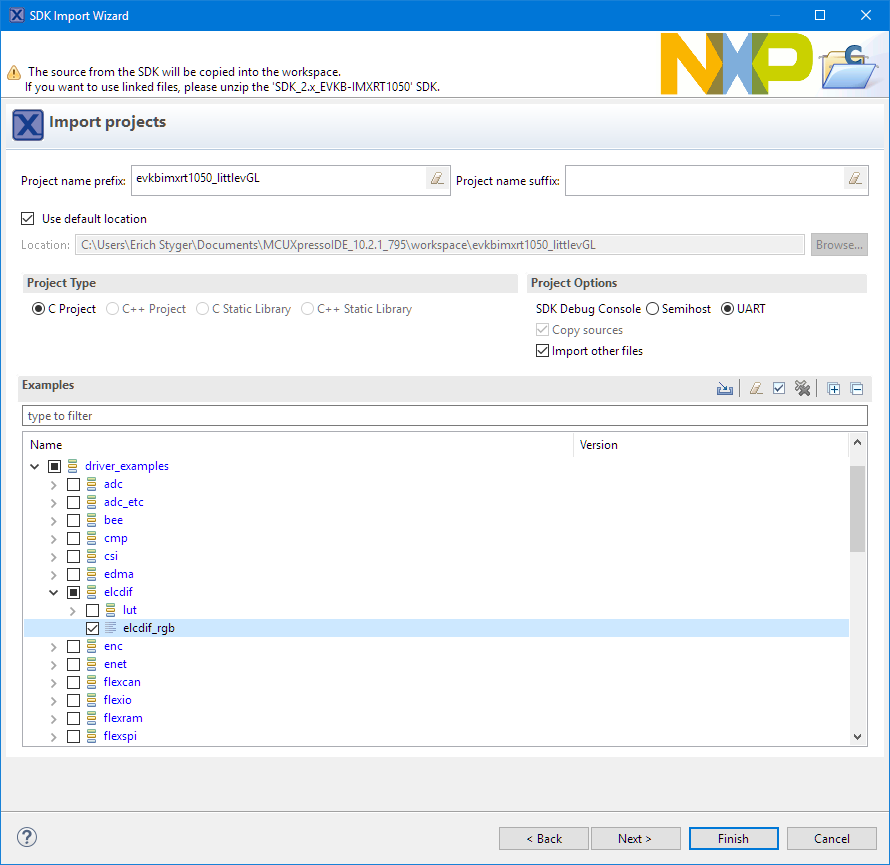The image size is (890, 865).
Task: Select the Semihost debug console option
Action: coord(653,309)
